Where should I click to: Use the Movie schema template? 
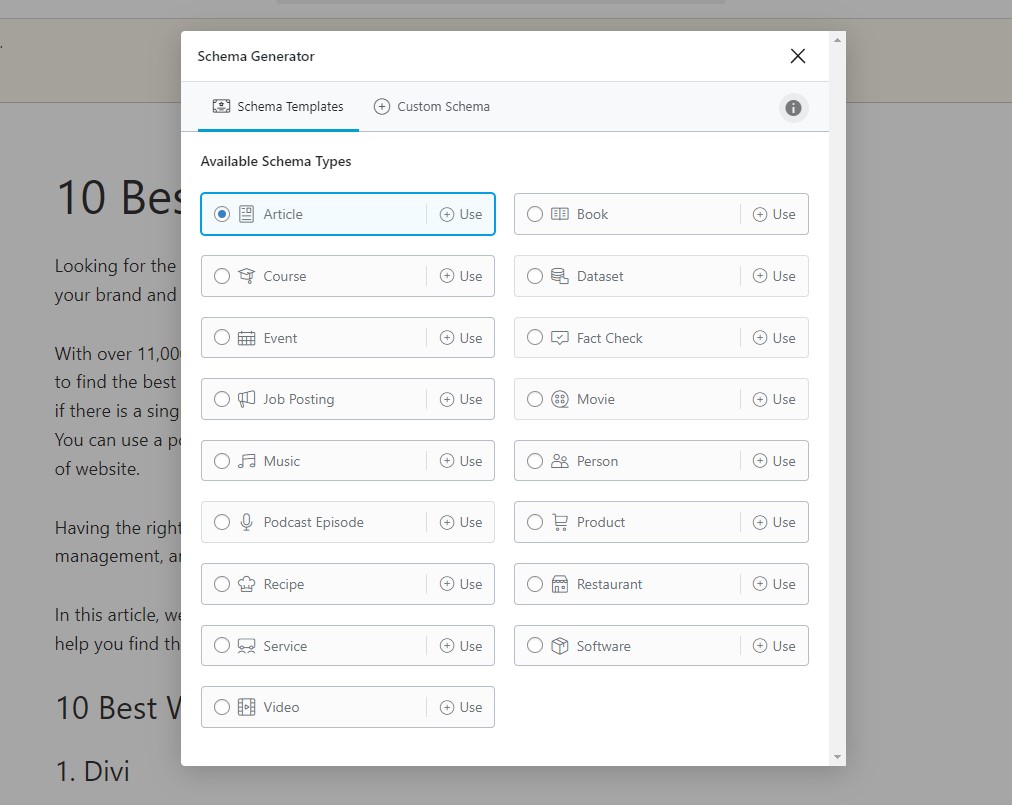pos(774,400)
